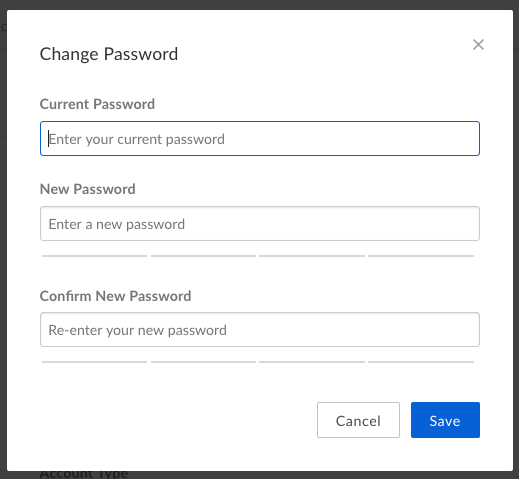The height and width of the screenshot is (479, 519).
Task: Click second strength bar segment under New Password
Action: [x=203, y=256]
